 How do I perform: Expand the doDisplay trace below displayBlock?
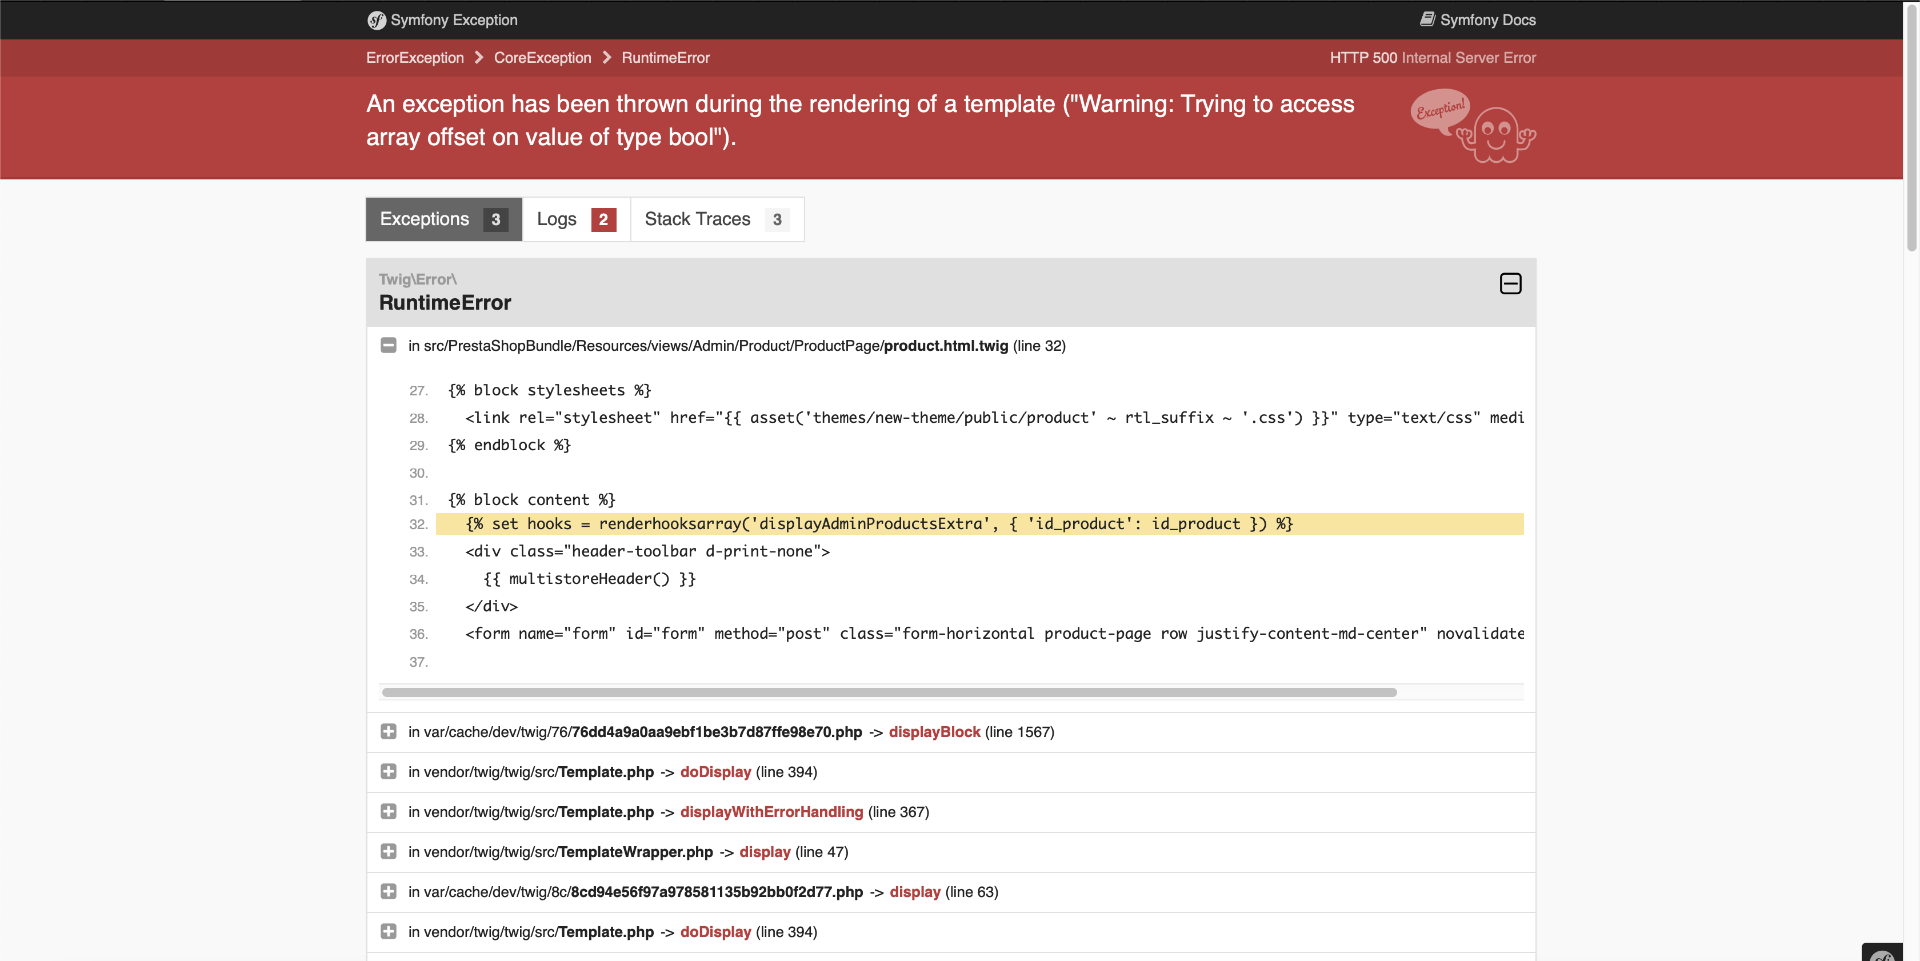[x=389, y=772]
